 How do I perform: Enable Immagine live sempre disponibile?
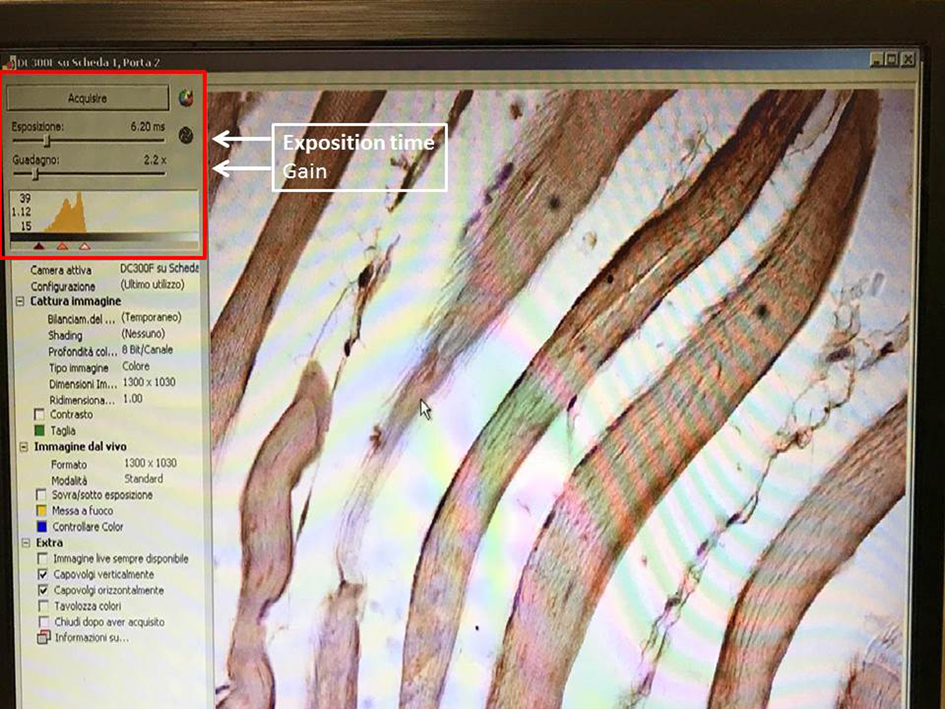coord(43,559)
